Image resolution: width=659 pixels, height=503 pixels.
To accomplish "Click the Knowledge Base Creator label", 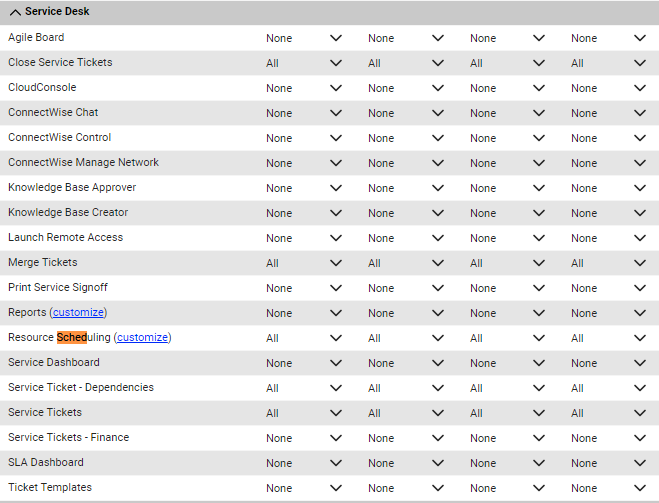I will (68, 212).
